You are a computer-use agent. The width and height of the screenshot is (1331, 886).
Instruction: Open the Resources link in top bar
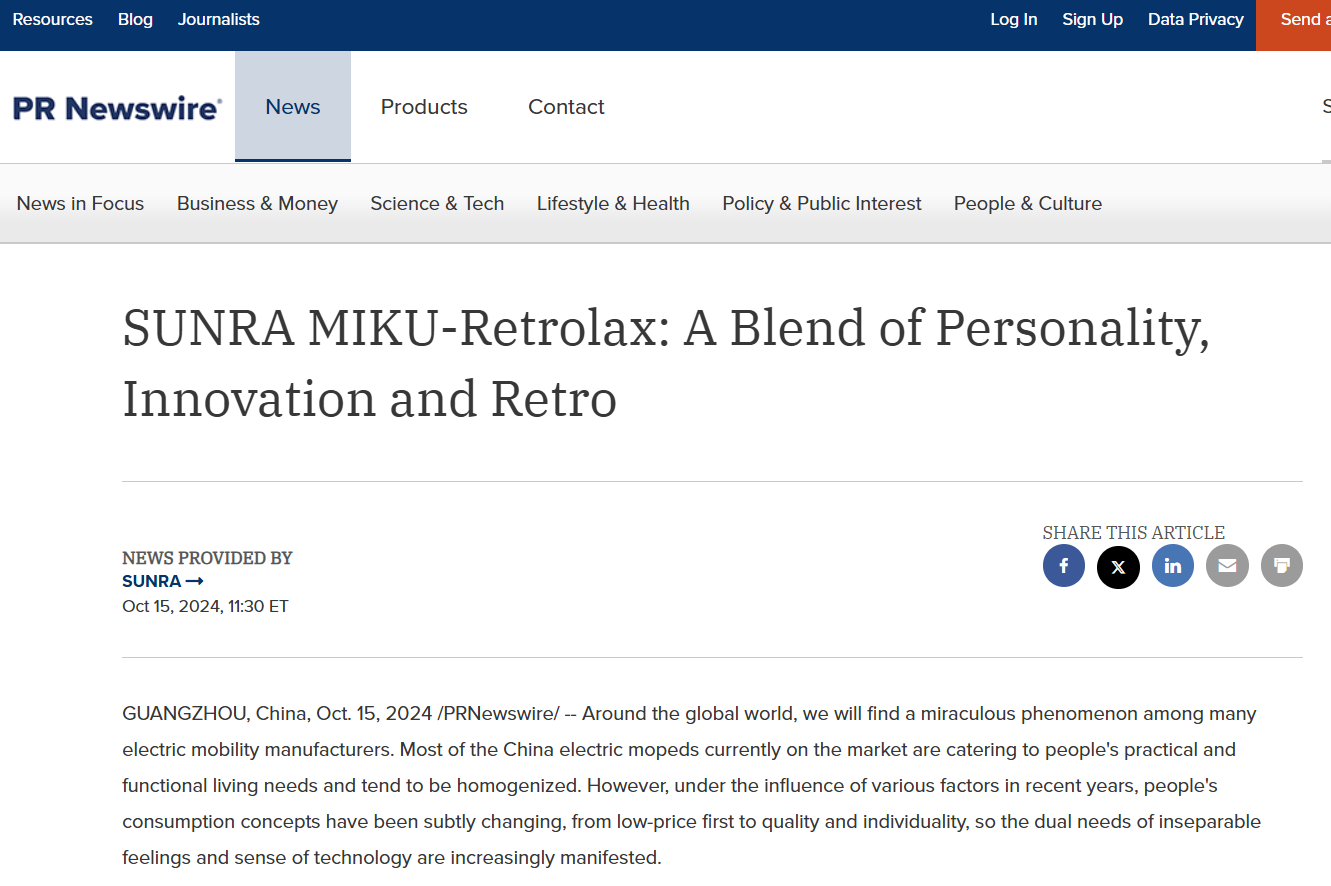tap(52, 20)
